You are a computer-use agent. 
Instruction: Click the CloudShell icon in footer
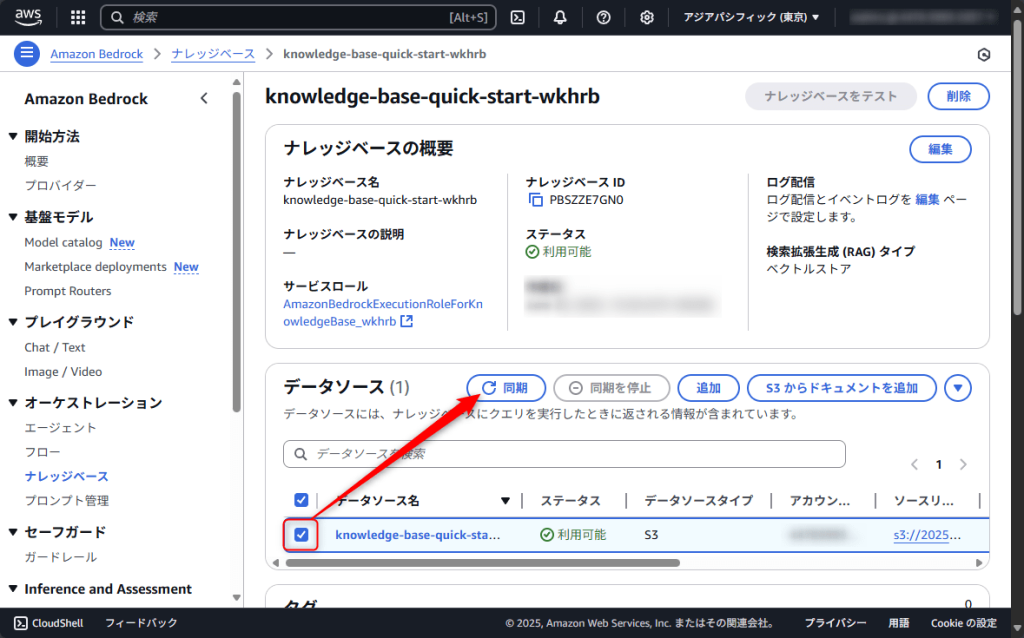click(x=21, y=623)
